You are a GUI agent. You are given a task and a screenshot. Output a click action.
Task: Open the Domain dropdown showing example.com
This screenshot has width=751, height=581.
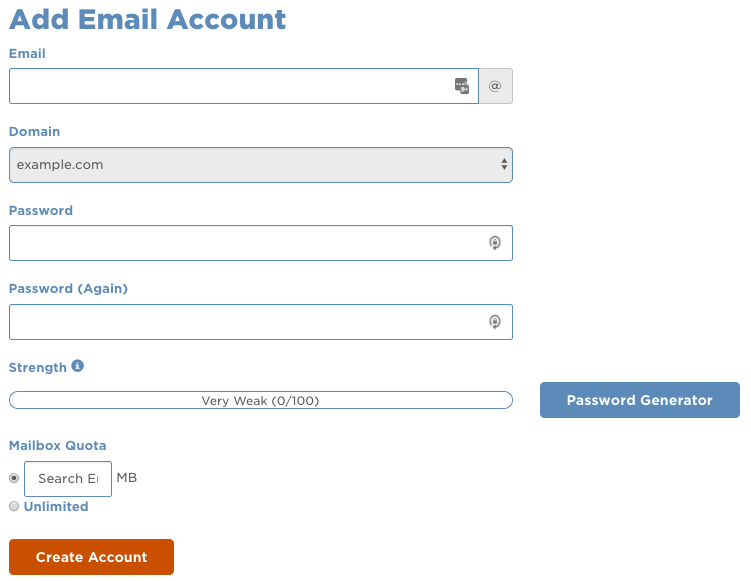[x=261, y=165]
